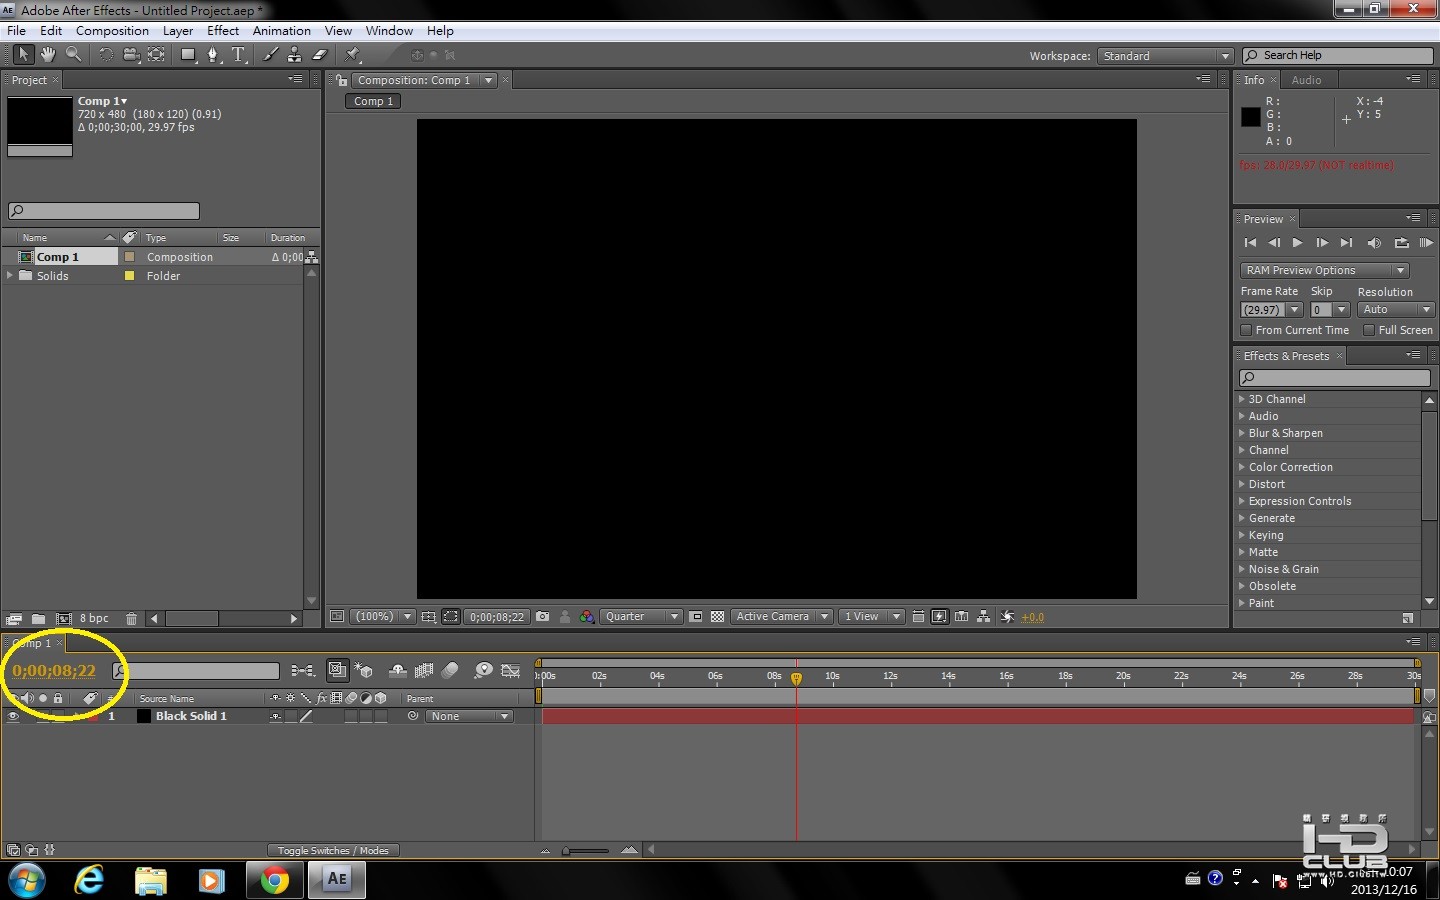The height and width of the screenshot is (900, 1440).
Task: Select the Hand tool
Action: point(48,55)
